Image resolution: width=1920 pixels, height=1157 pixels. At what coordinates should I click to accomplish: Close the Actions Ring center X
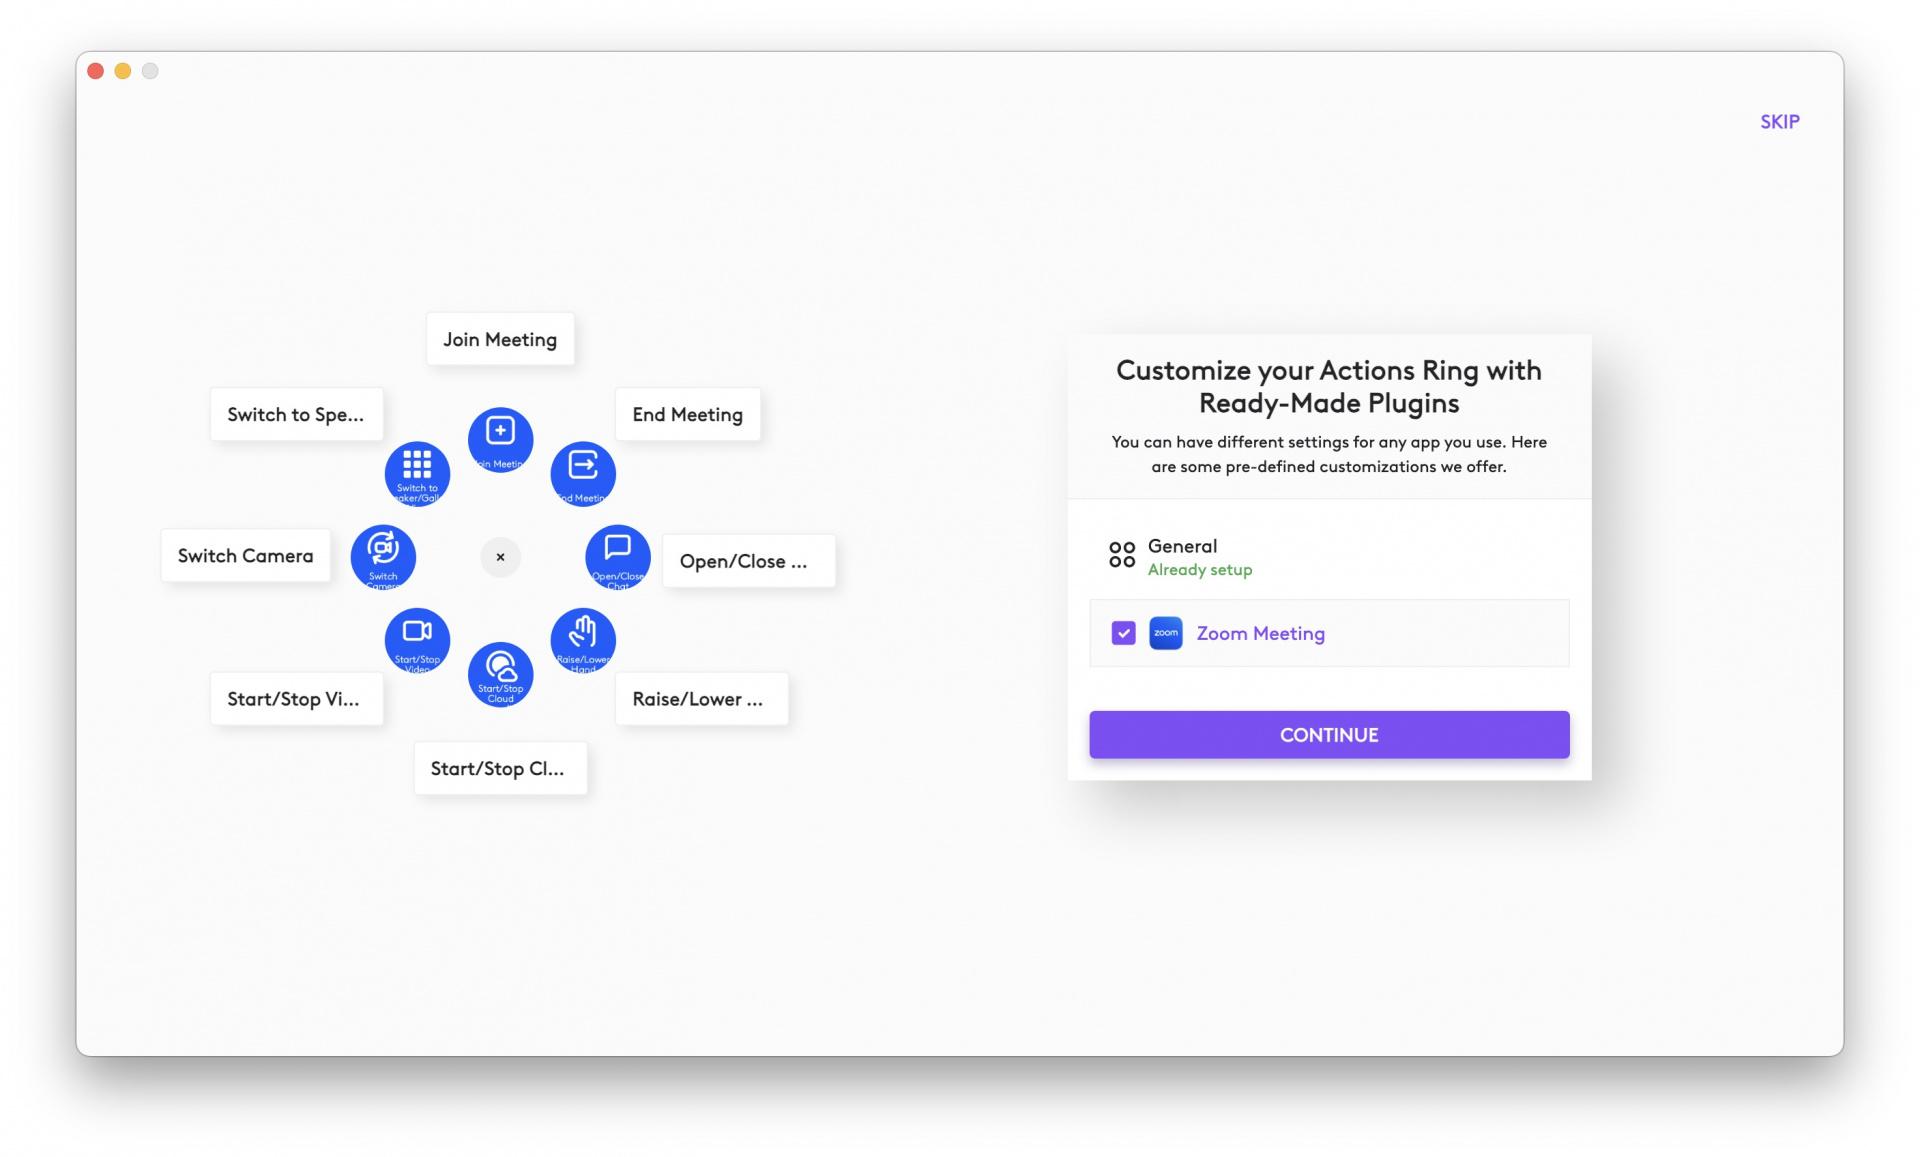click(500, 557)
